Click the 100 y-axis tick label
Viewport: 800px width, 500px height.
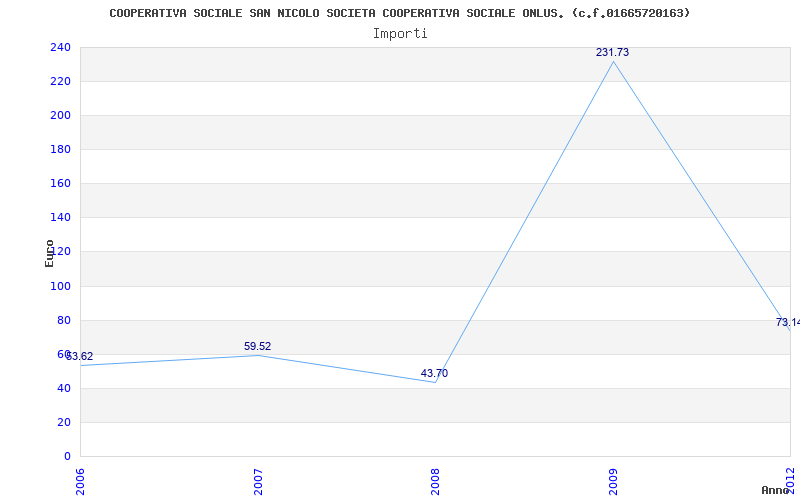(x=60, y=286)
